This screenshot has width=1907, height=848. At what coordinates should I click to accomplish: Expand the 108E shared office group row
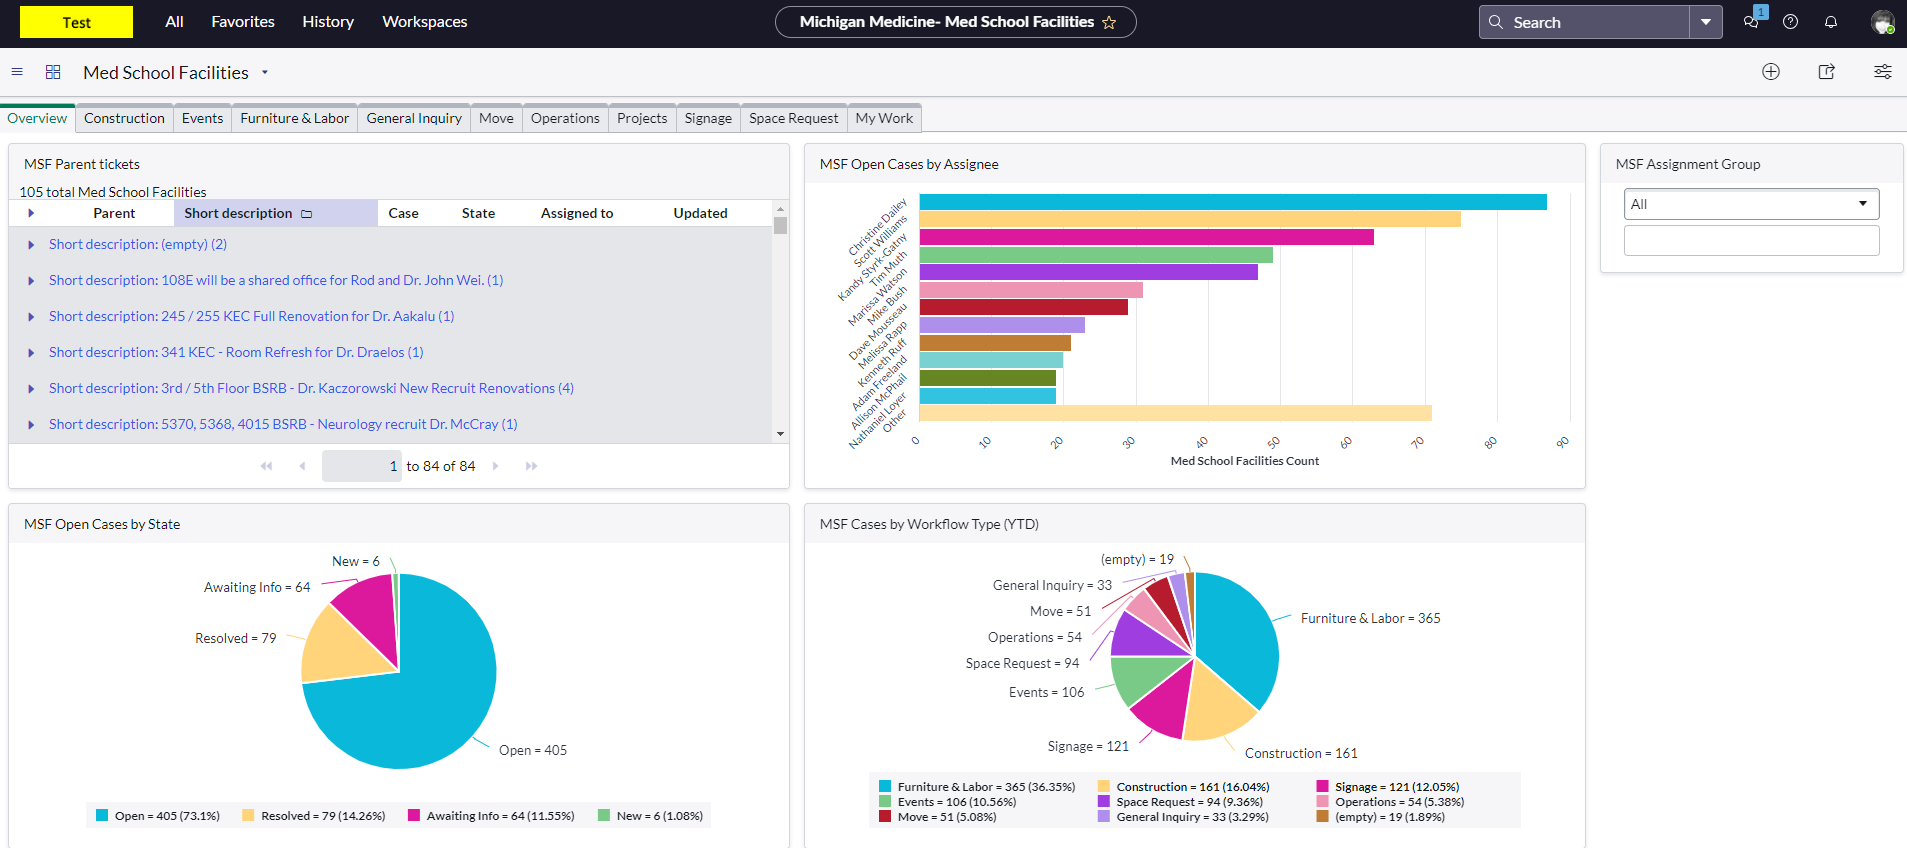click(31, 281)
